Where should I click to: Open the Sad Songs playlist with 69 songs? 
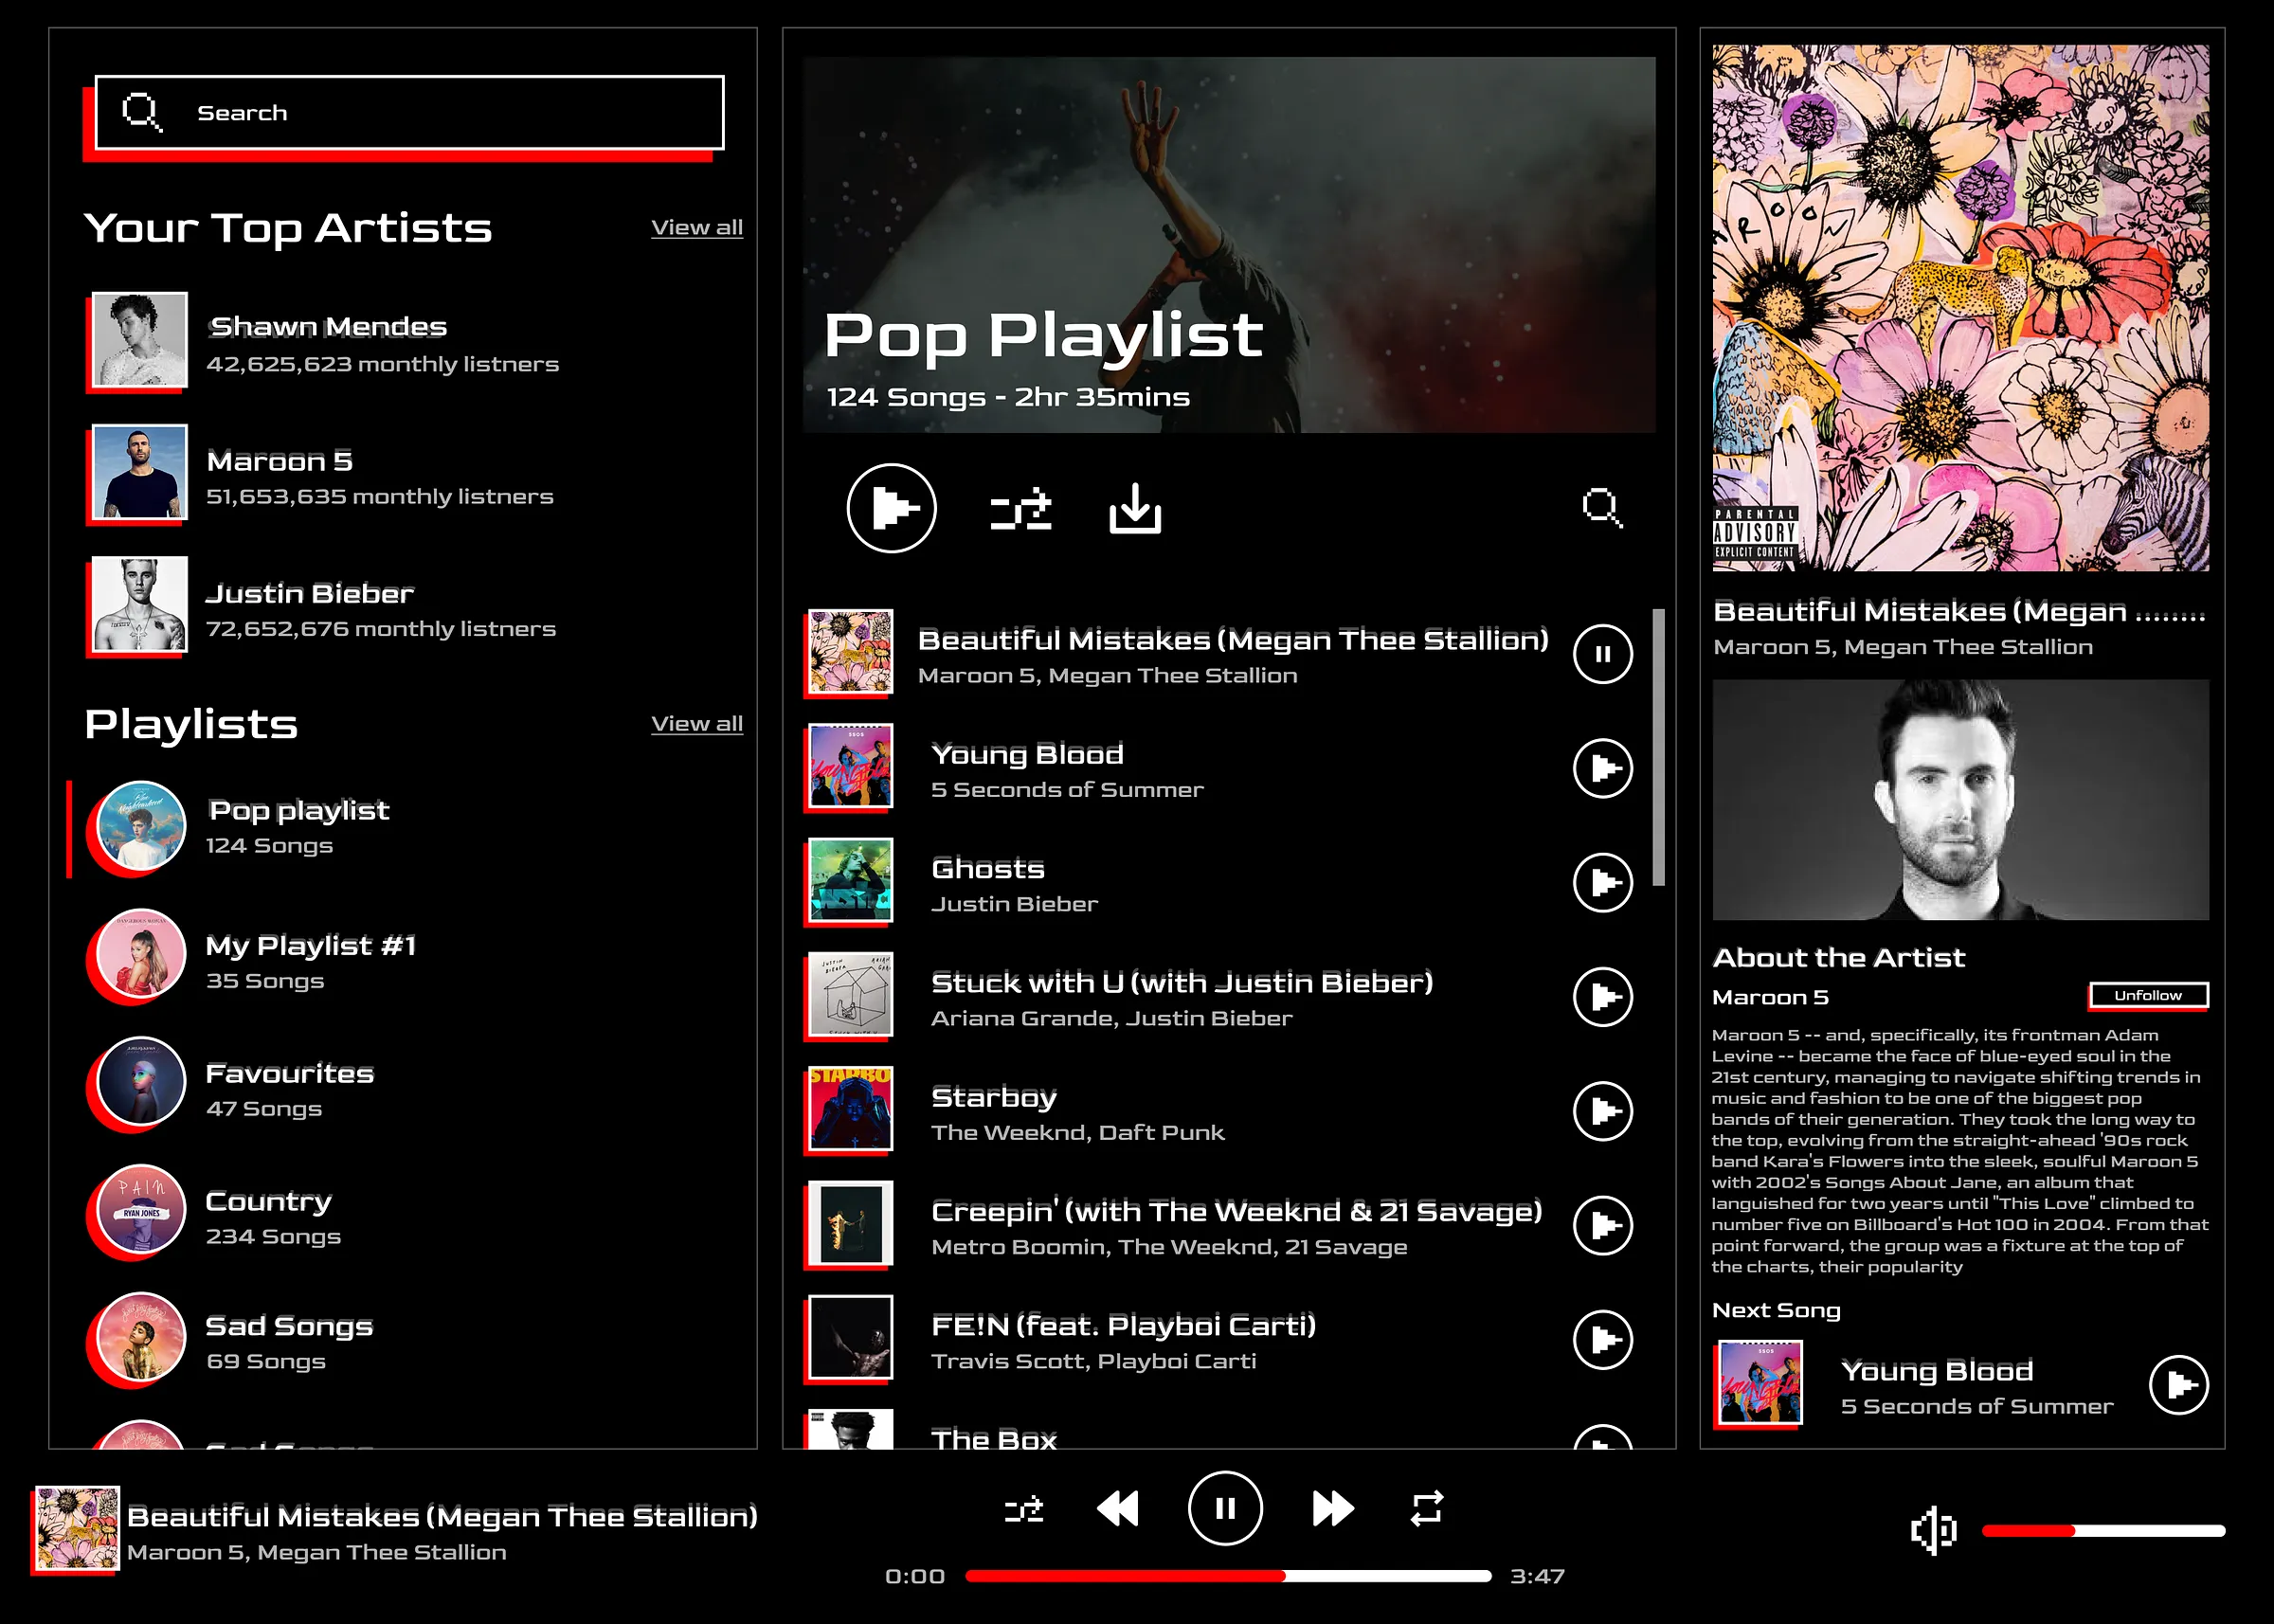coord(230,1342)
